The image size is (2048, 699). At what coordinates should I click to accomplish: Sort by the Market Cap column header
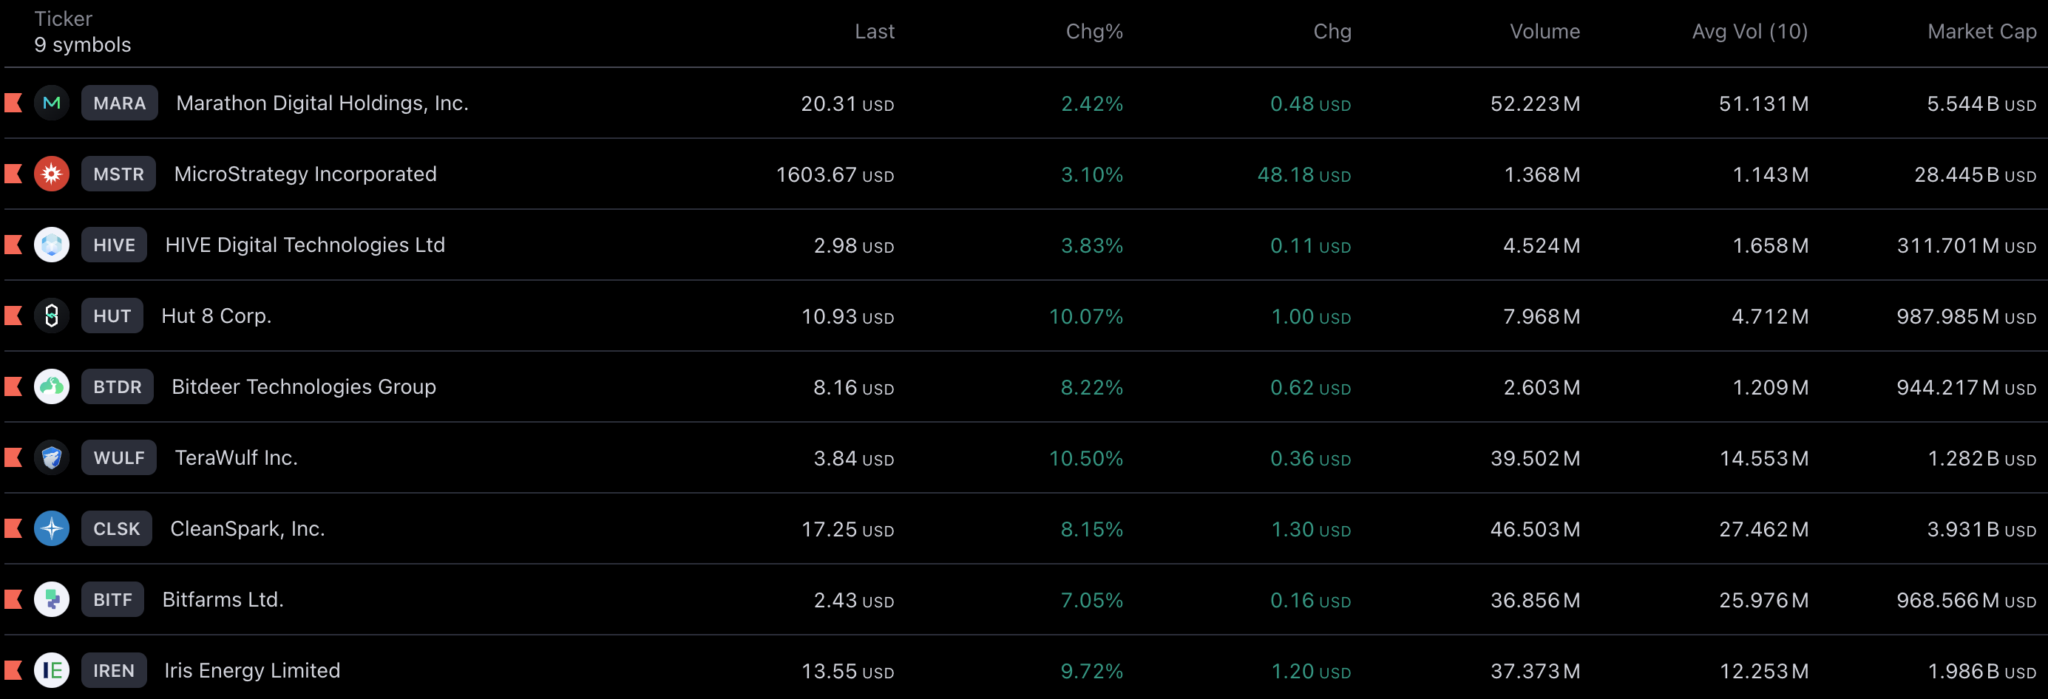[x=1981, y=32]
